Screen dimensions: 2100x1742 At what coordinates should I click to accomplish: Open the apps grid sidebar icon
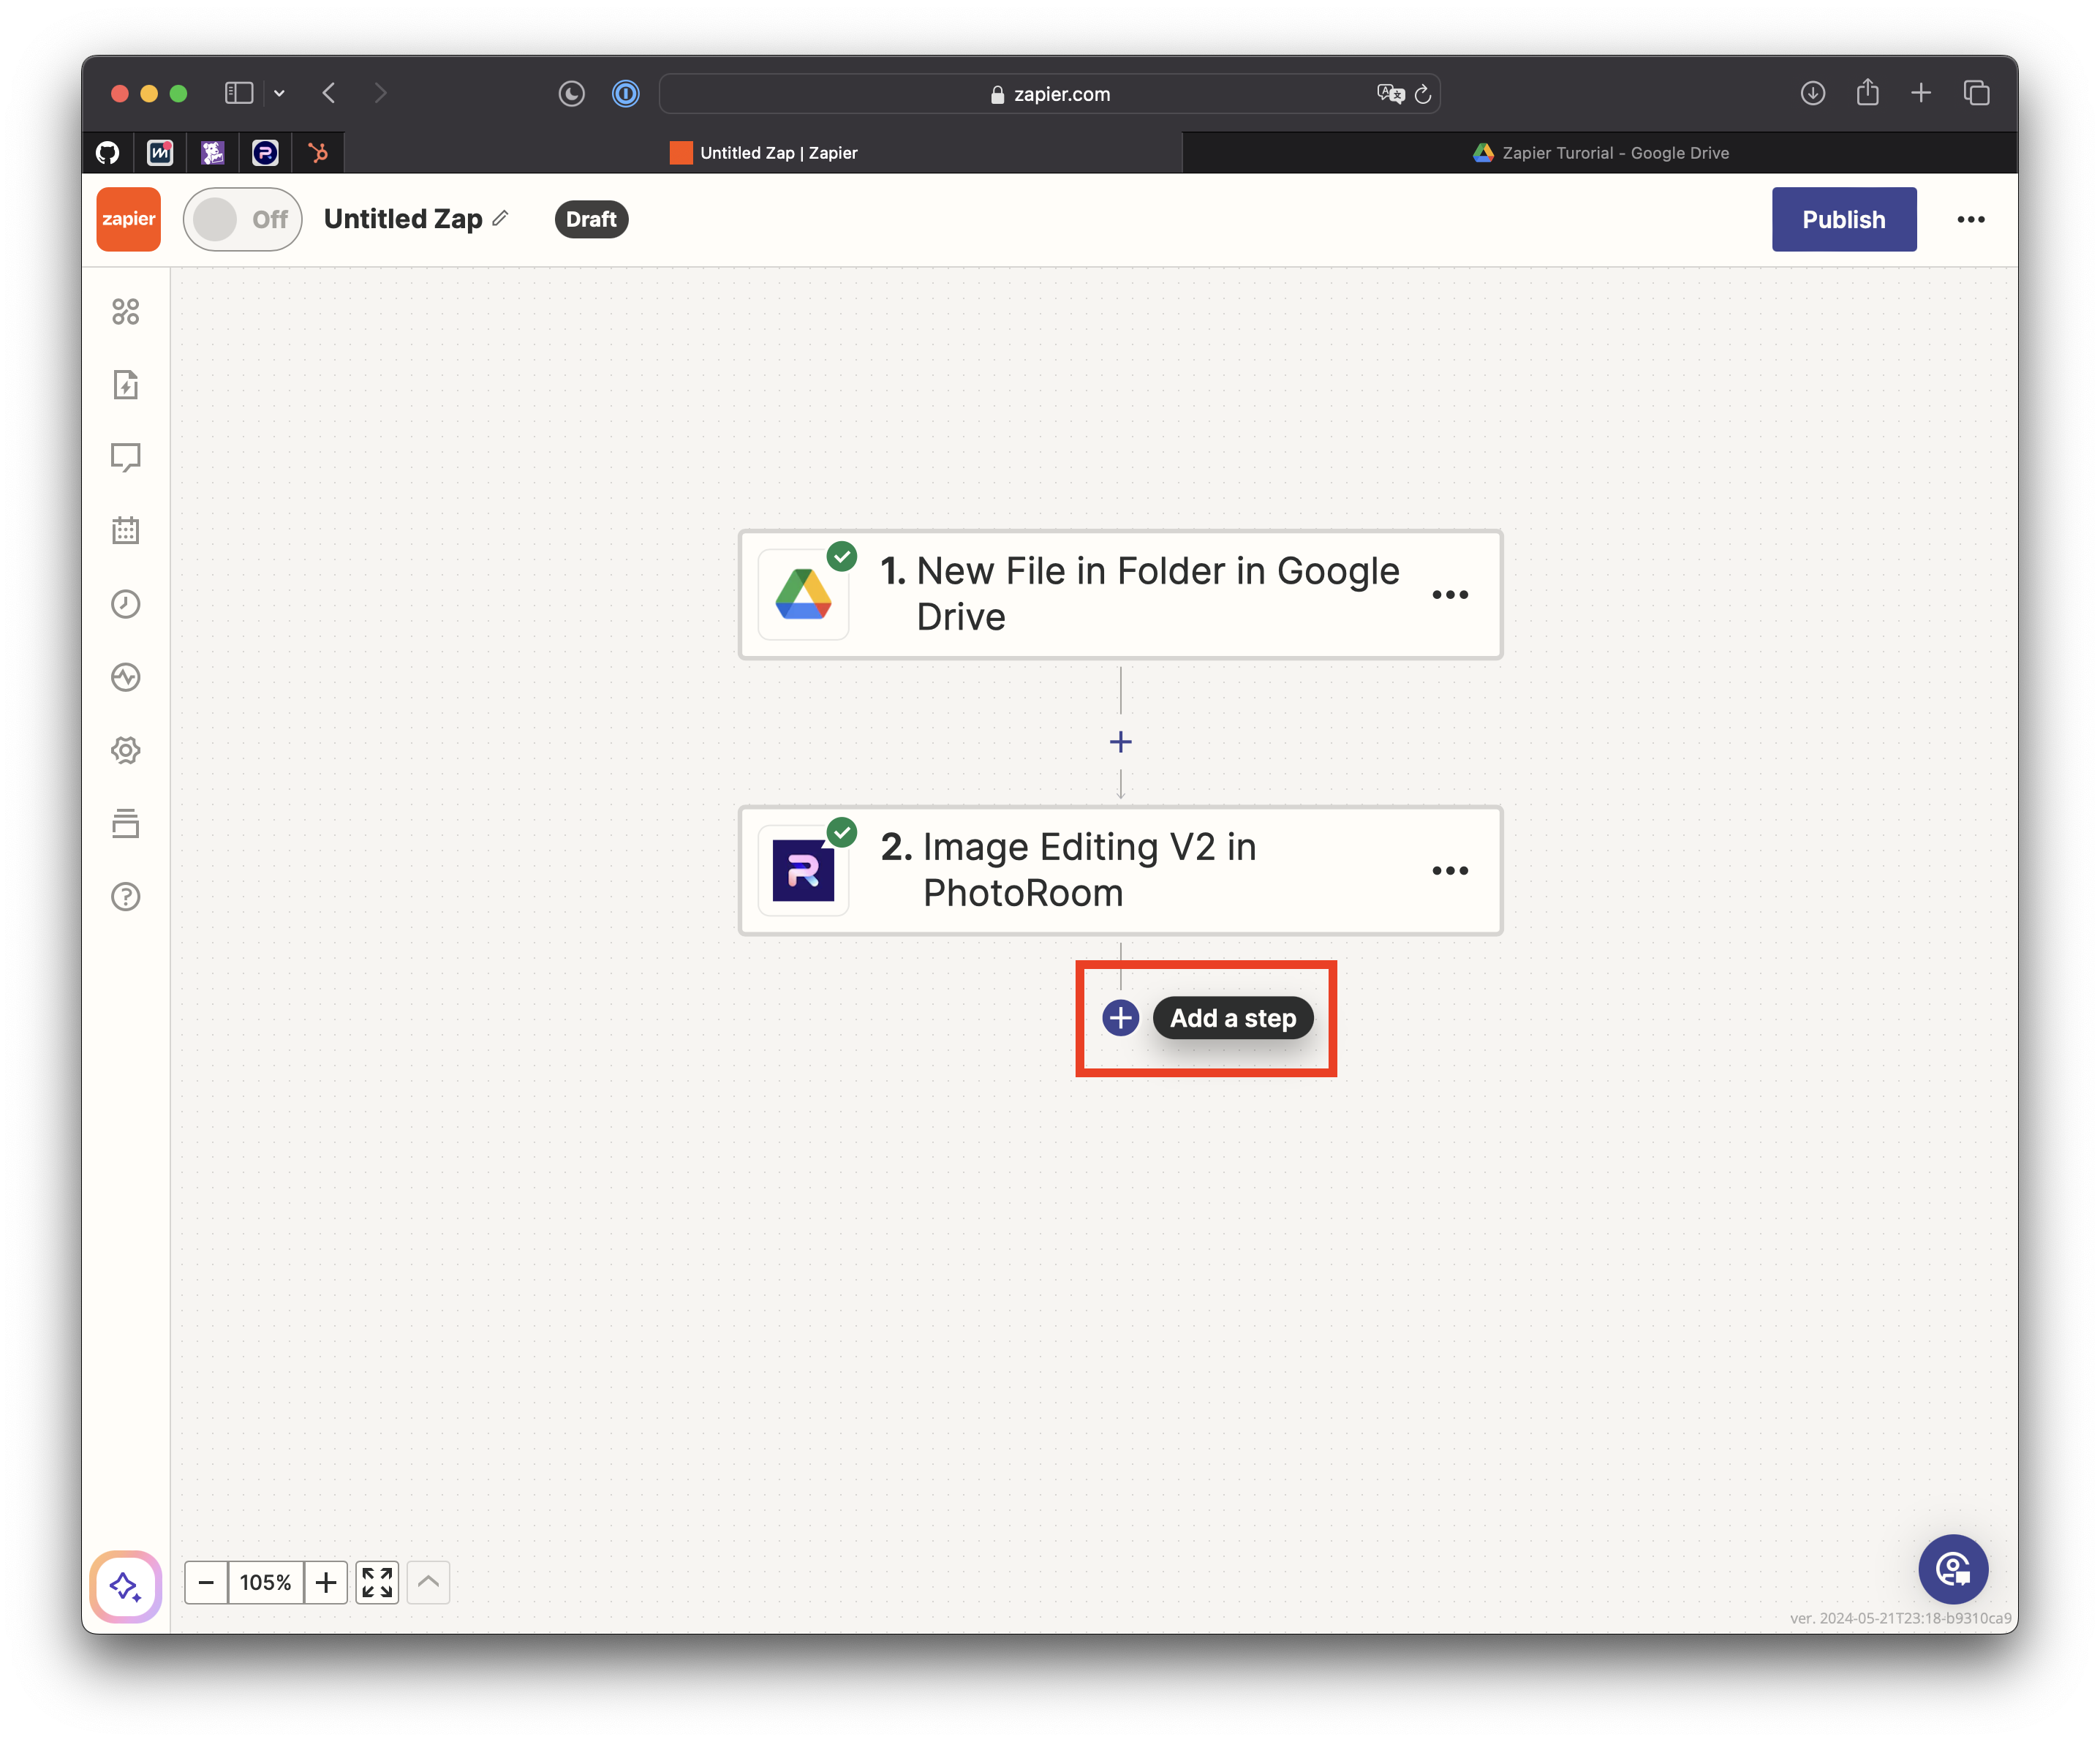[126, 312]
